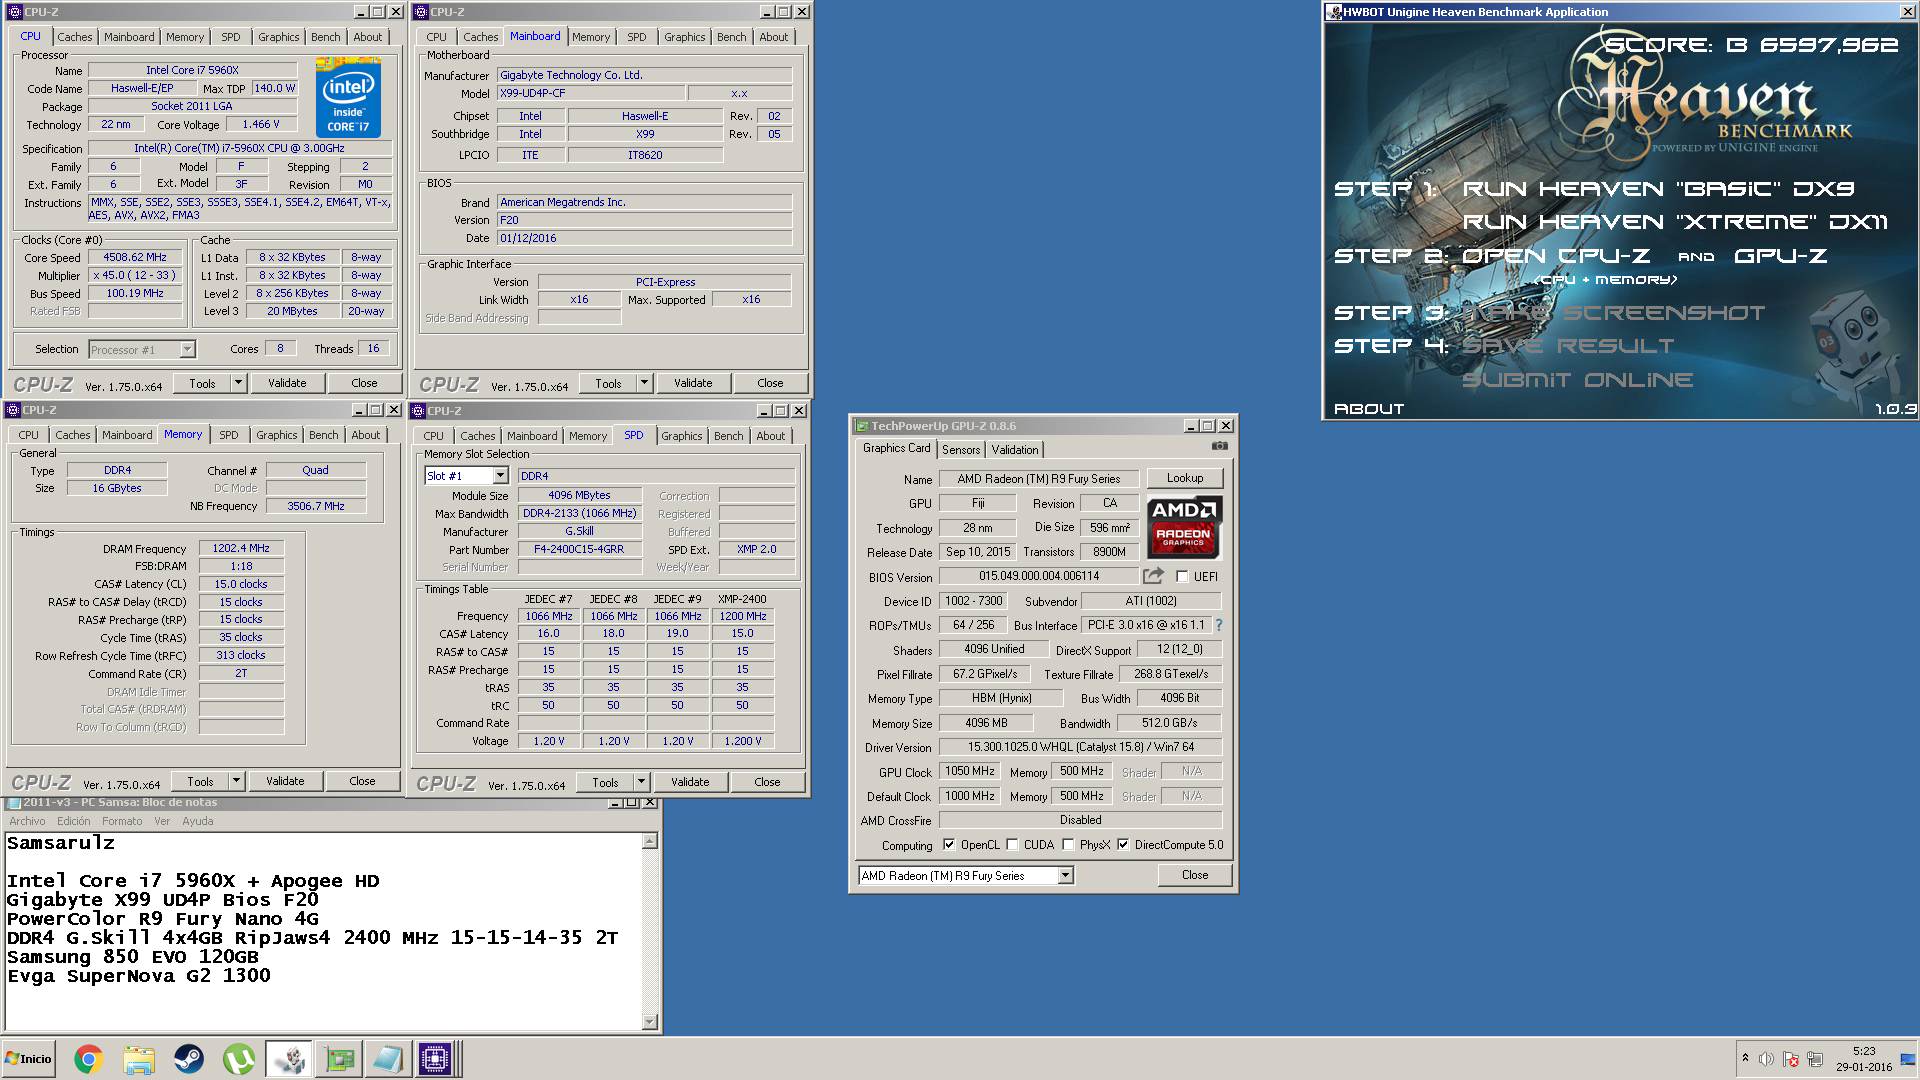This screenshot has width=1920, height=1080.
Task: Click Close in Memory window
Action: 362,781
